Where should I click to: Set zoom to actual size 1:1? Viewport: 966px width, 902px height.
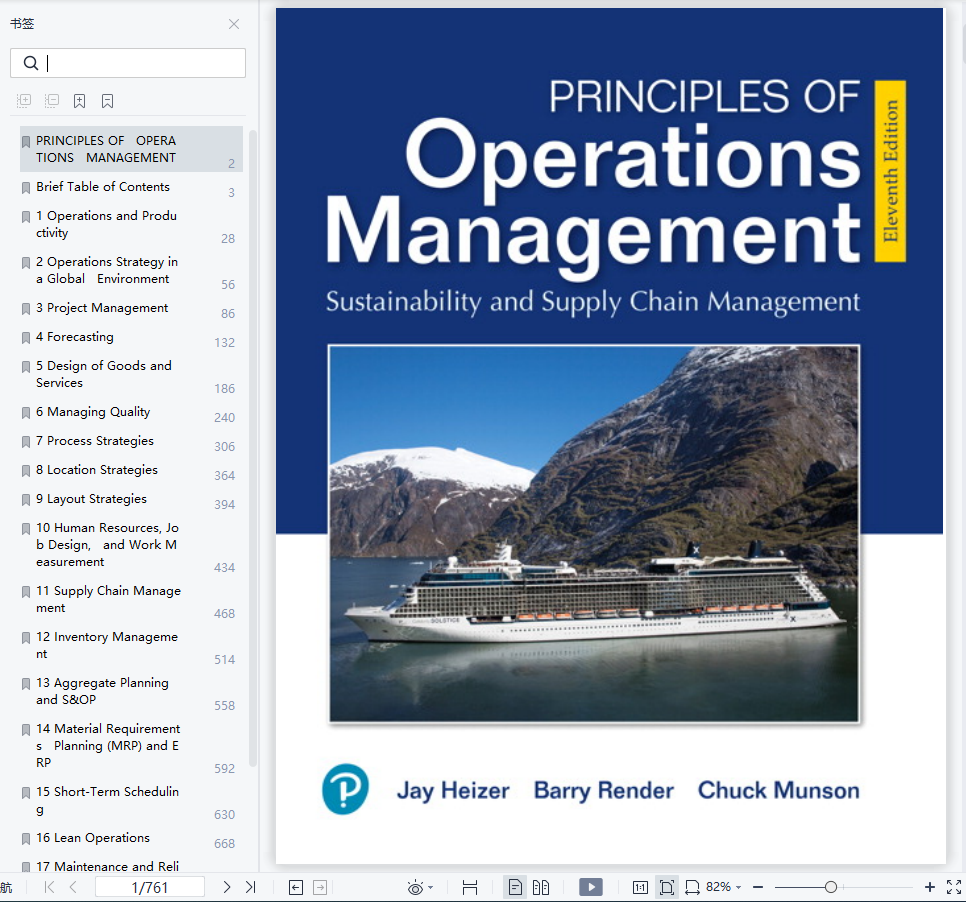(x=640, y=887)
